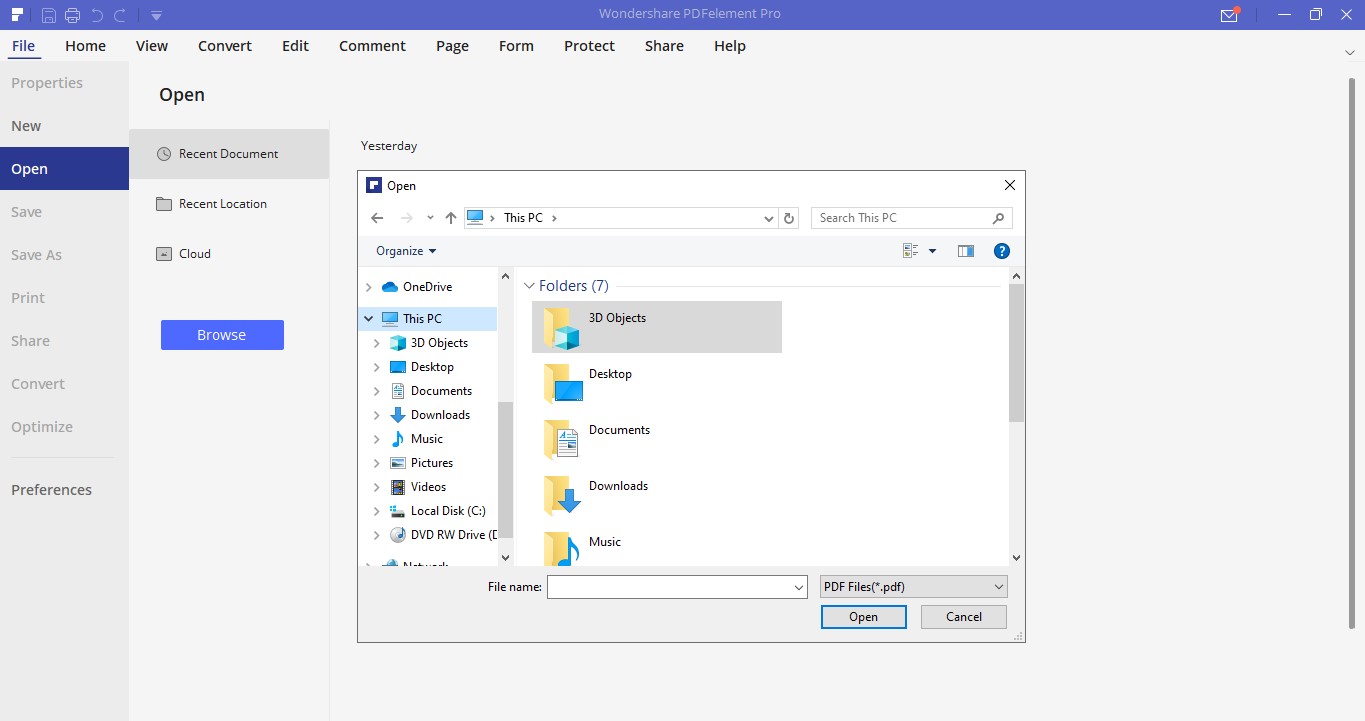Click the blue Browse button
The image size is (1365, 721).
[x=222, y=335]
